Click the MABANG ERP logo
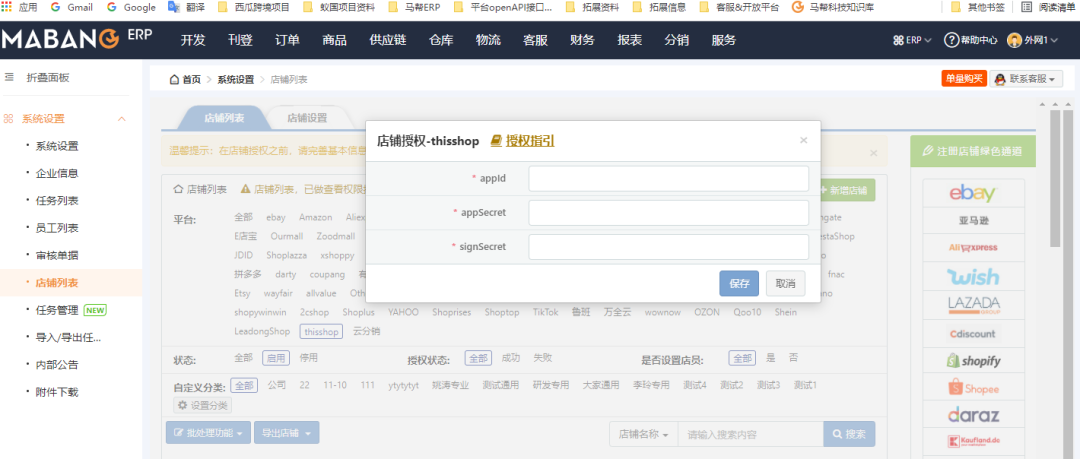This screenshot has width=1080, height=459. [76, 39]
